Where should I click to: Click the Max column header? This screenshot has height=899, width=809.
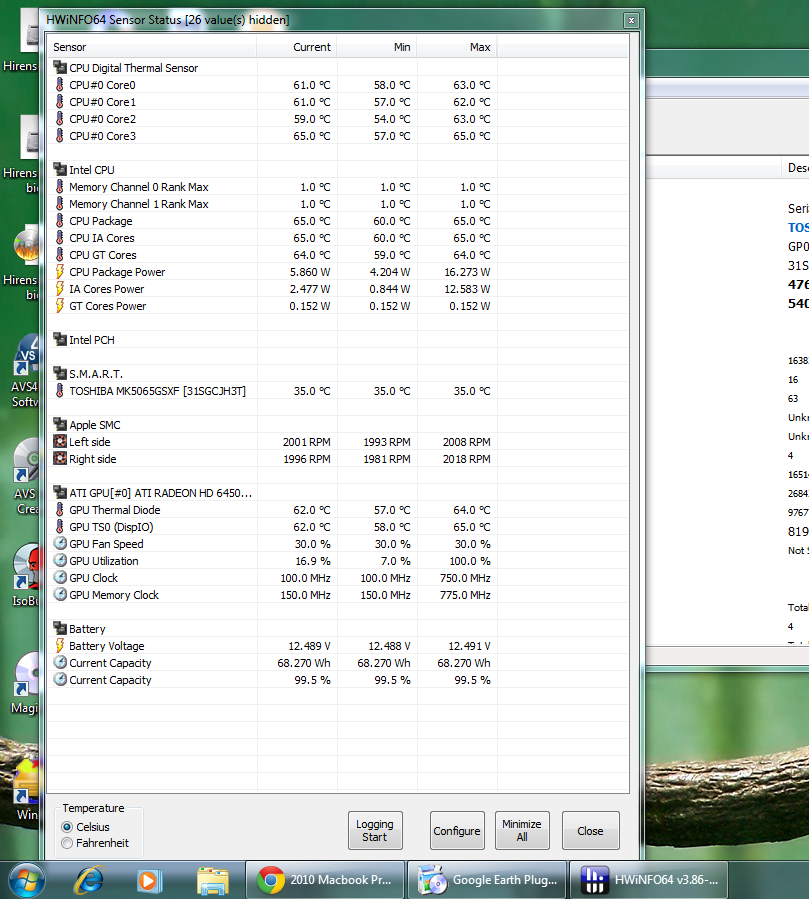(457, 47)
